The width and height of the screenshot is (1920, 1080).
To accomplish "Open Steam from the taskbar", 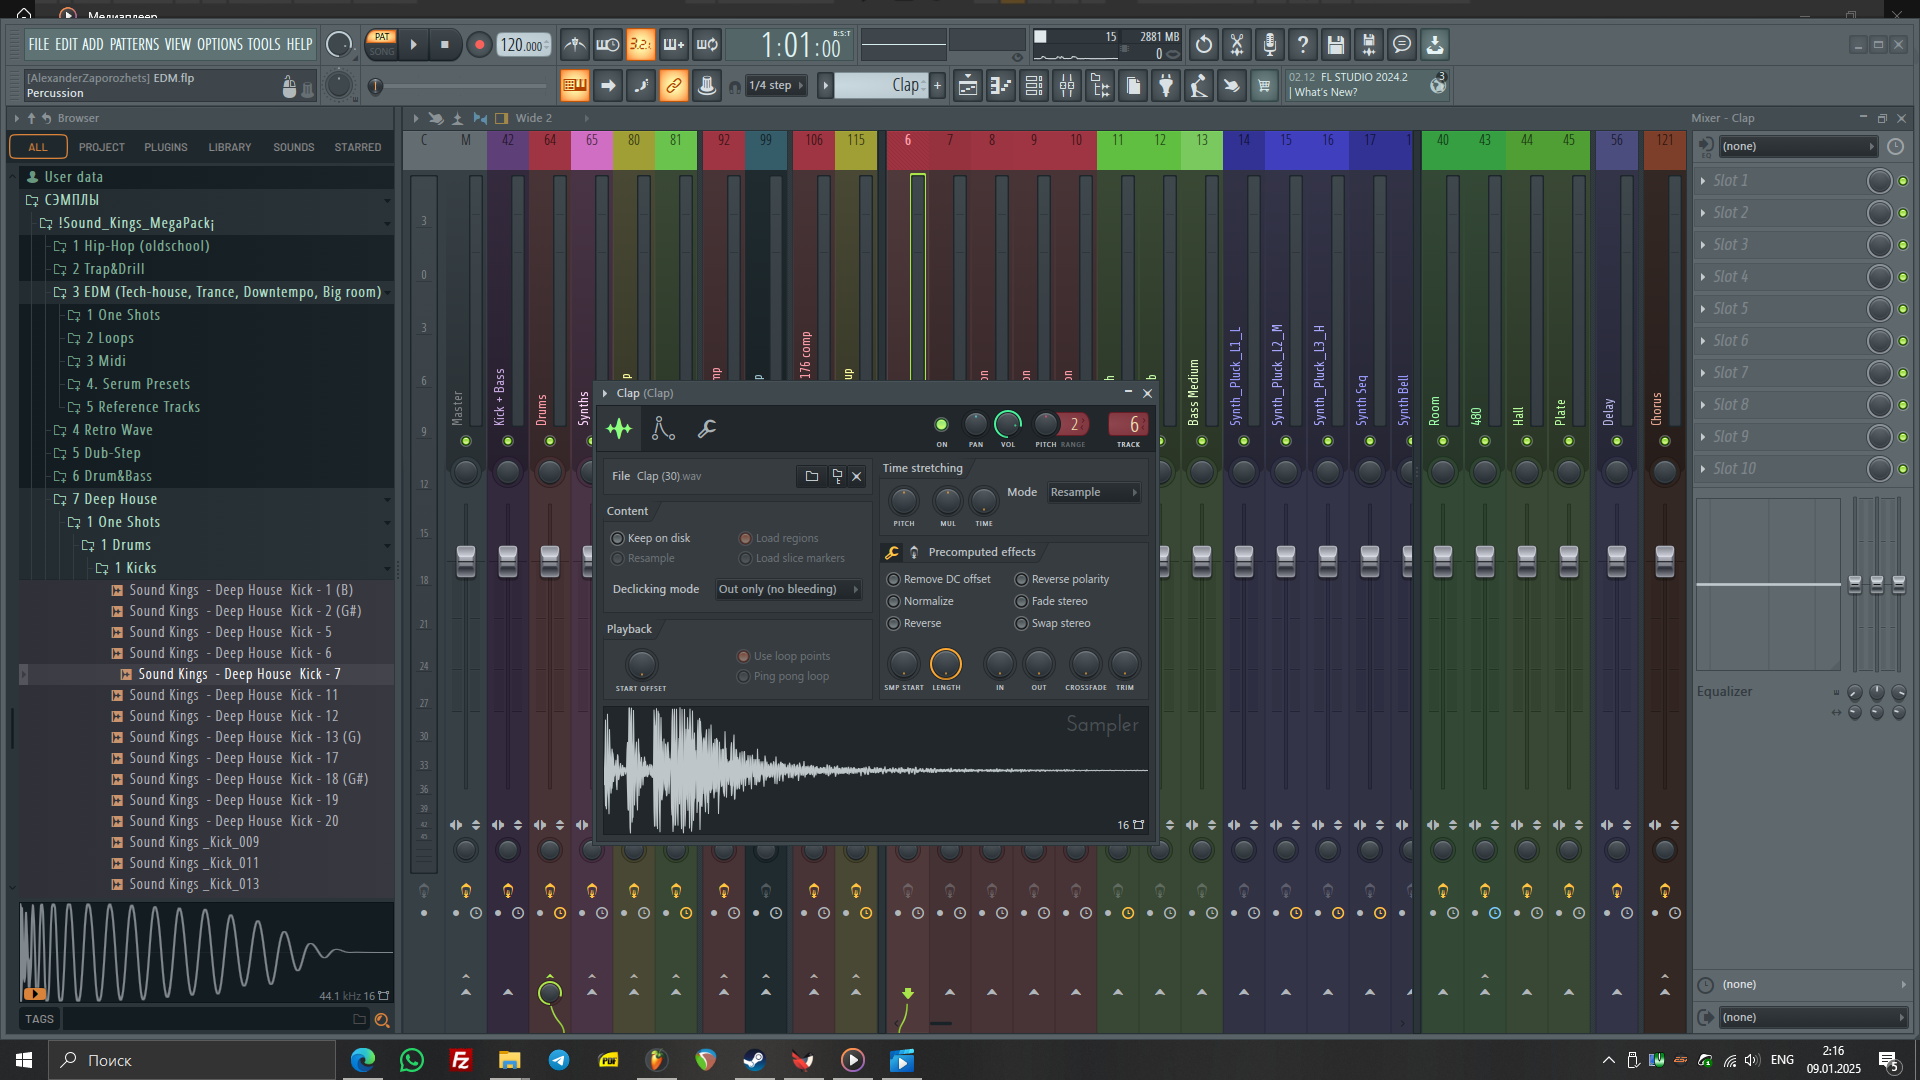I will (x=755, y=1060).
